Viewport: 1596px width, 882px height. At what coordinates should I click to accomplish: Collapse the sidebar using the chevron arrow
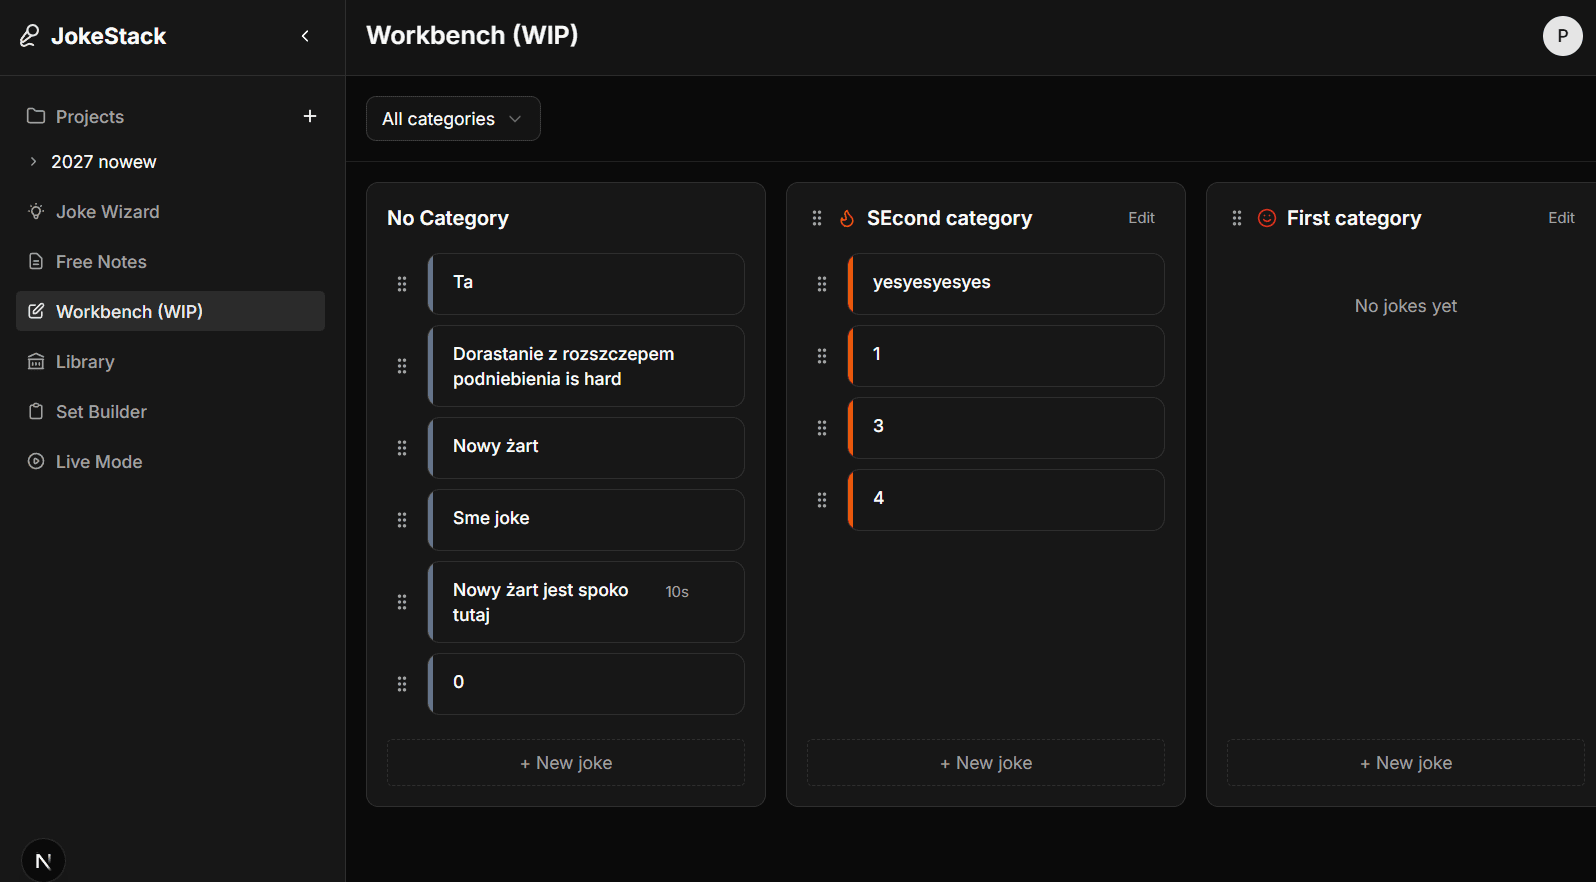tap(305, 36)
